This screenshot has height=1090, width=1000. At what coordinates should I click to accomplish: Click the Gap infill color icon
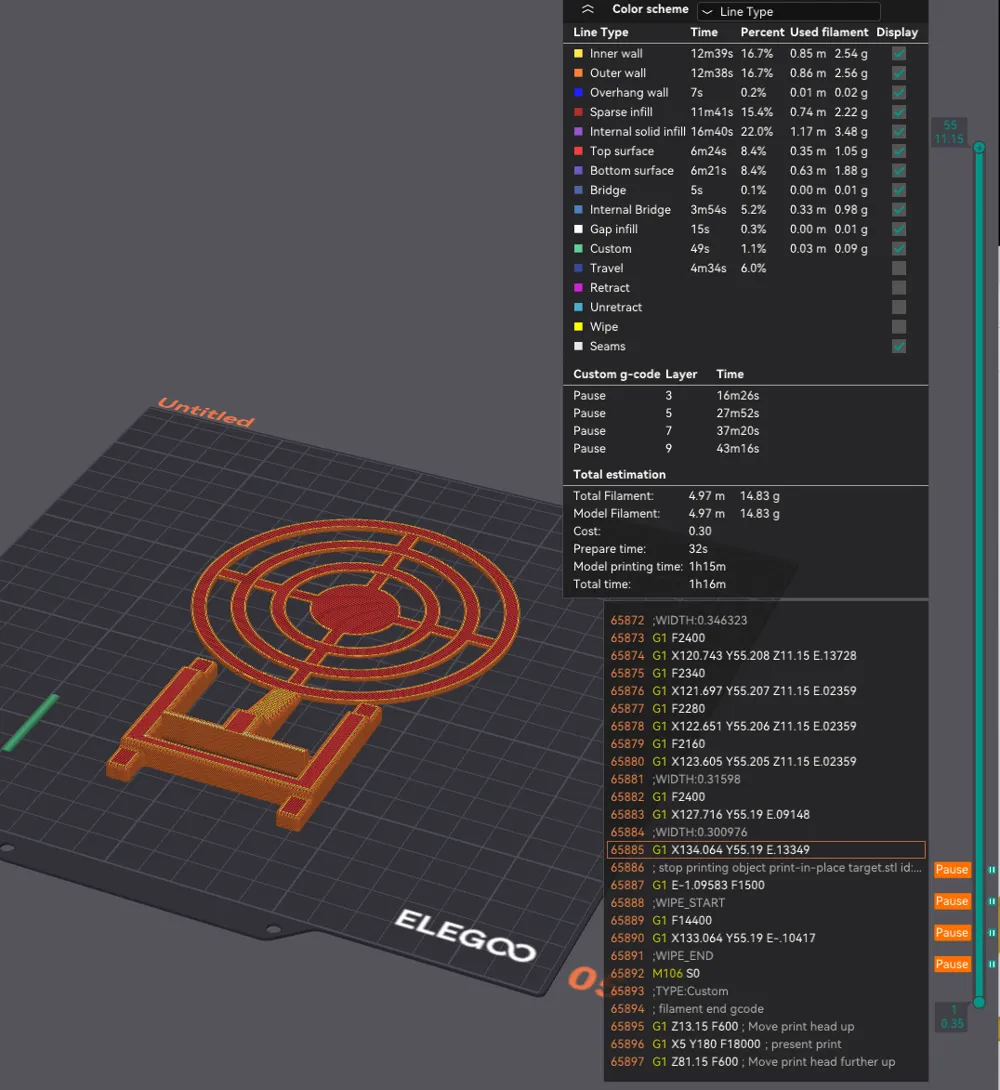(578, 229)
